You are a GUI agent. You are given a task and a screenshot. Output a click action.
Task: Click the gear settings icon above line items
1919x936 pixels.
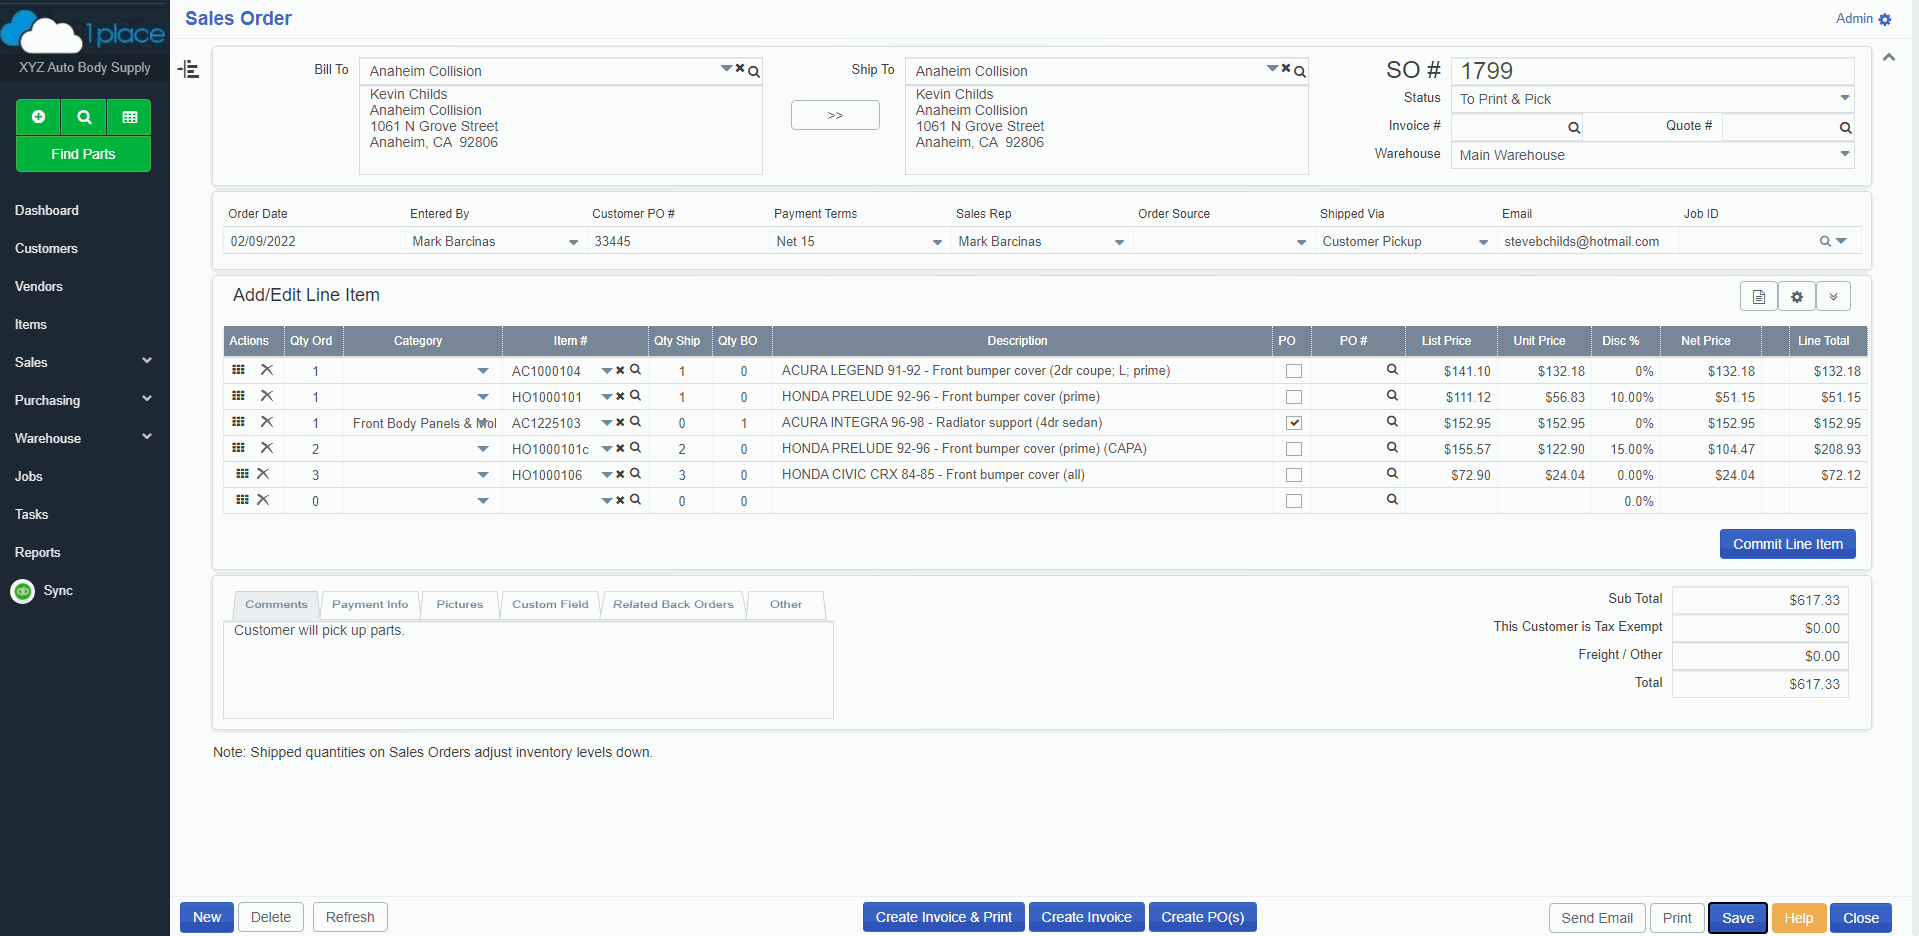coord(1796,297)
